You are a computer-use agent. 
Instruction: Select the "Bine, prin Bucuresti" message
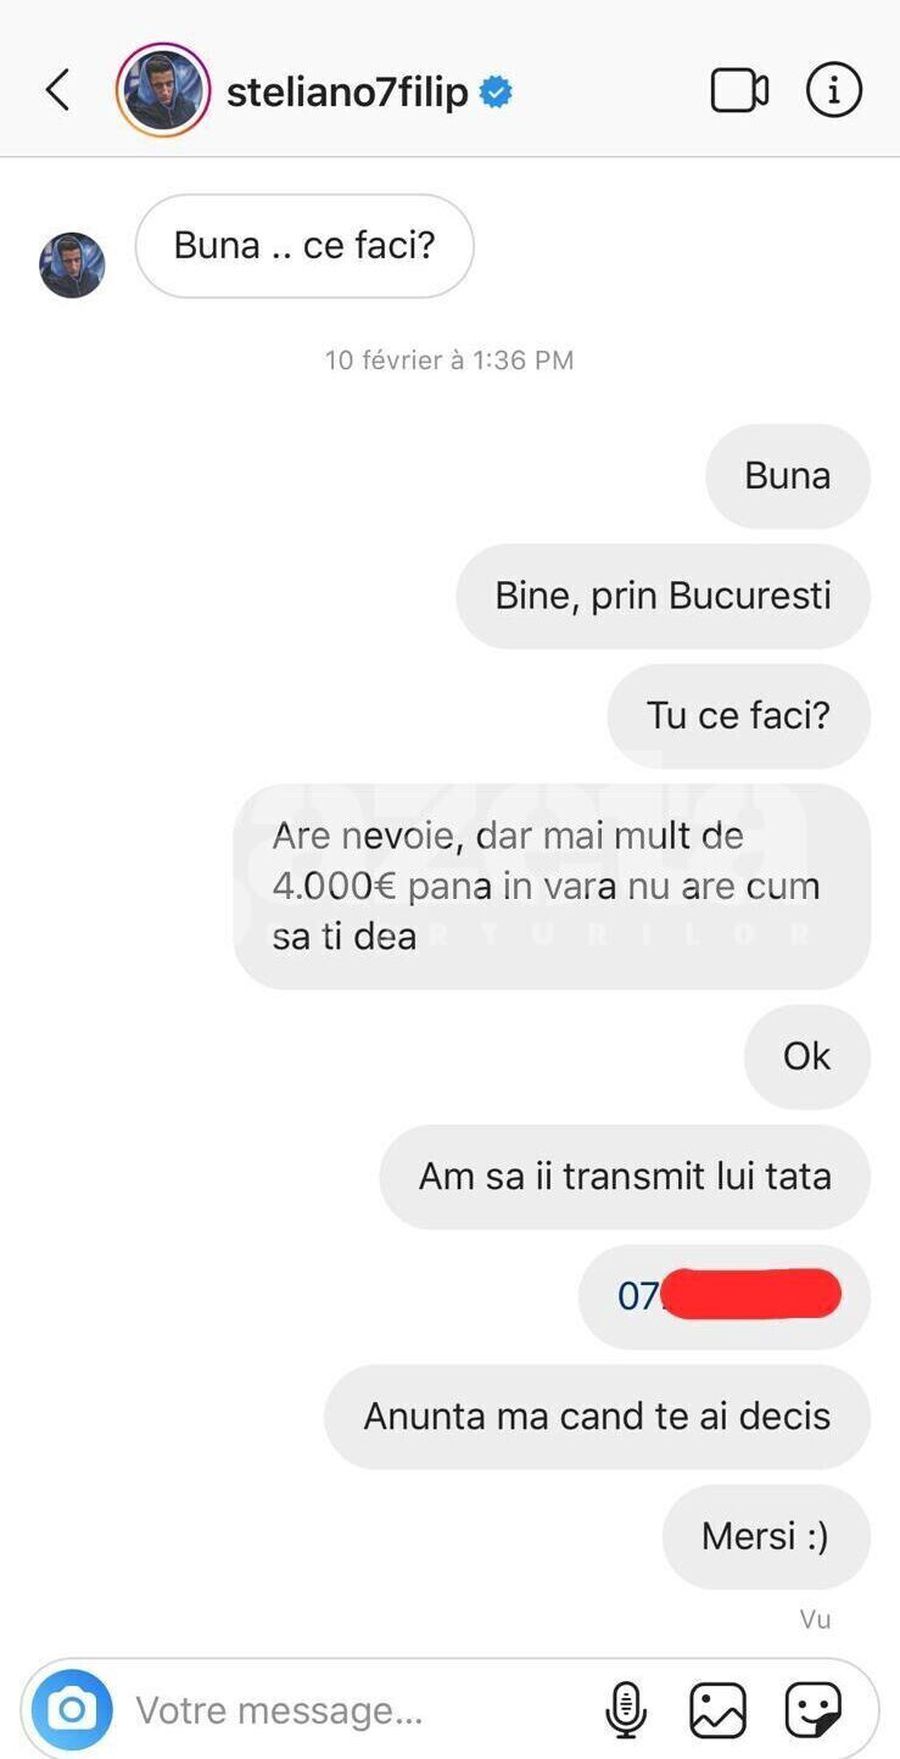click(663, 596)
